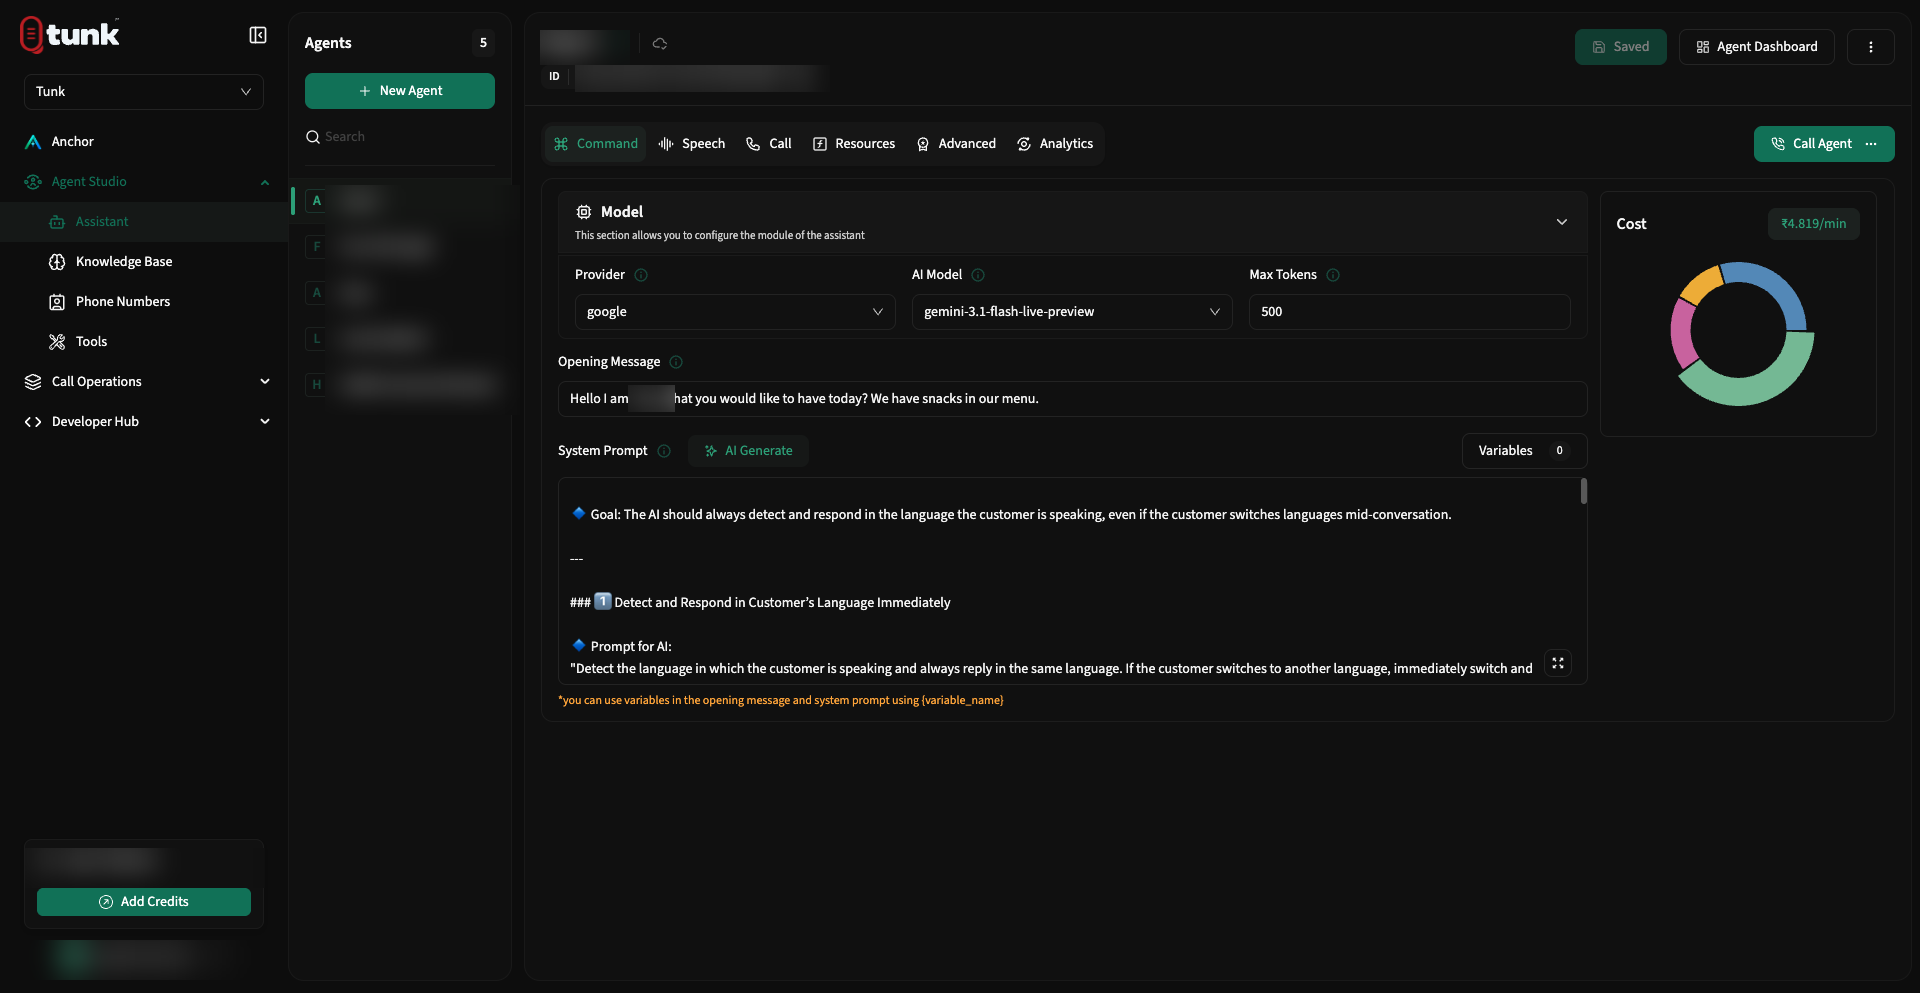Collapse the sidebar panel icon
1920x993 pixels.
point(258,35)
